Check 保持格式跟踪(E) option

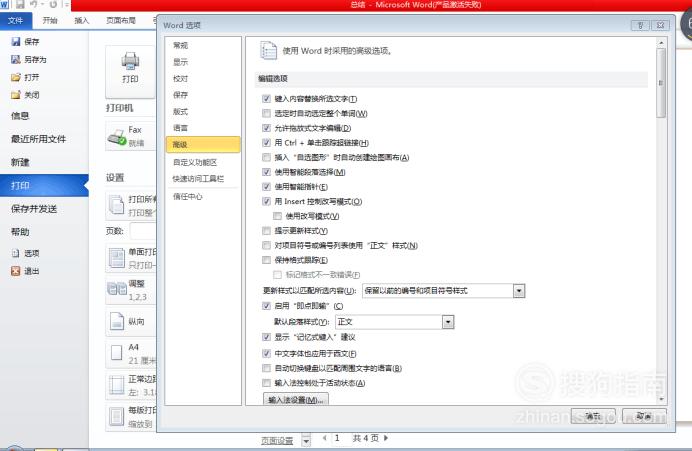pyautogui.click(x=266, y=260)
